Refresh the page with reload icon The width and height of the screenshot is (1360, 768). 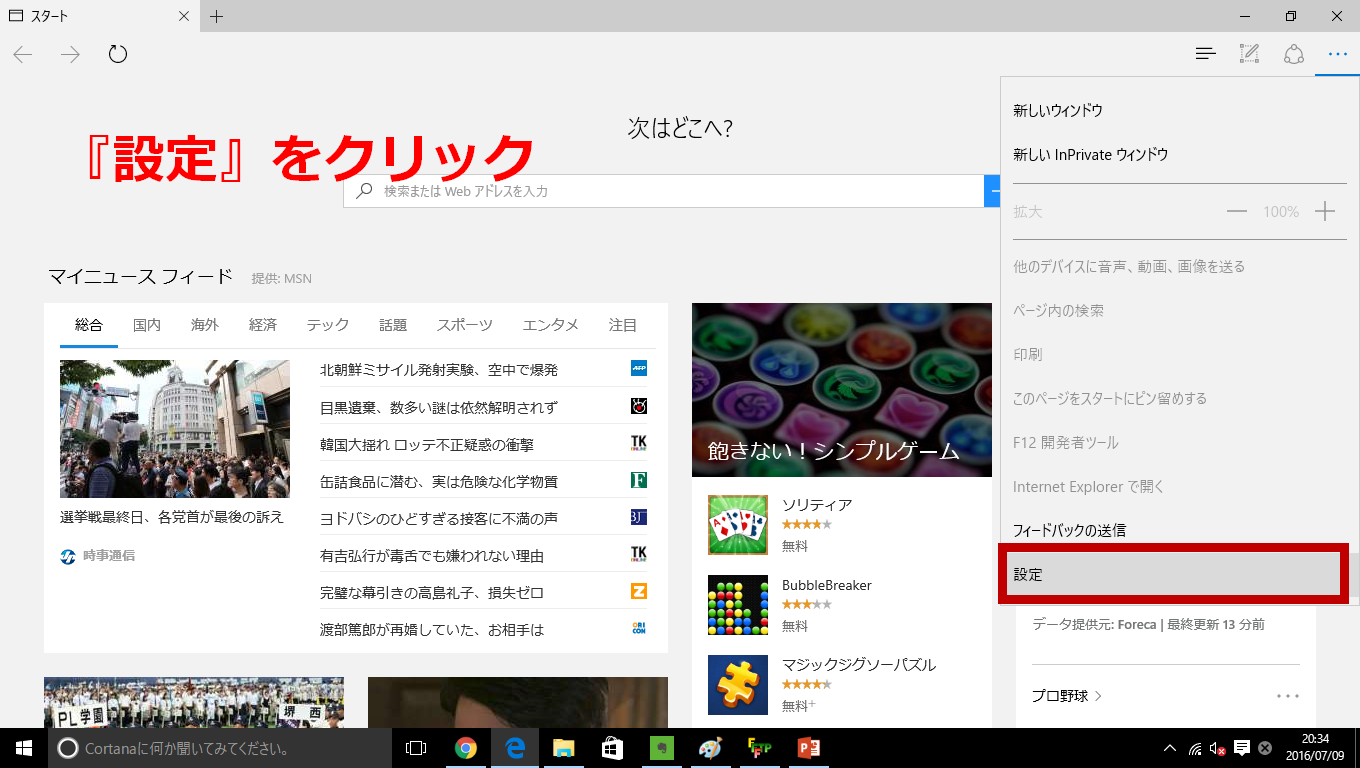118,54
